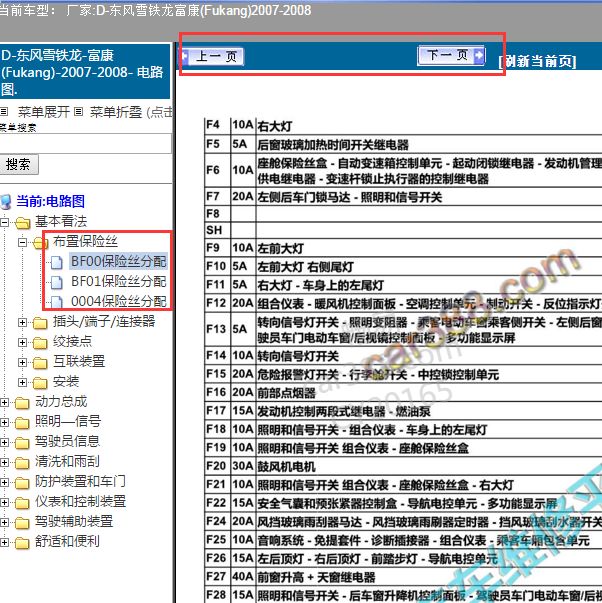The width and height of the screenshot is (602, 603).
Task: Select the 照明—信号 folder label
Action: (68, 421)
